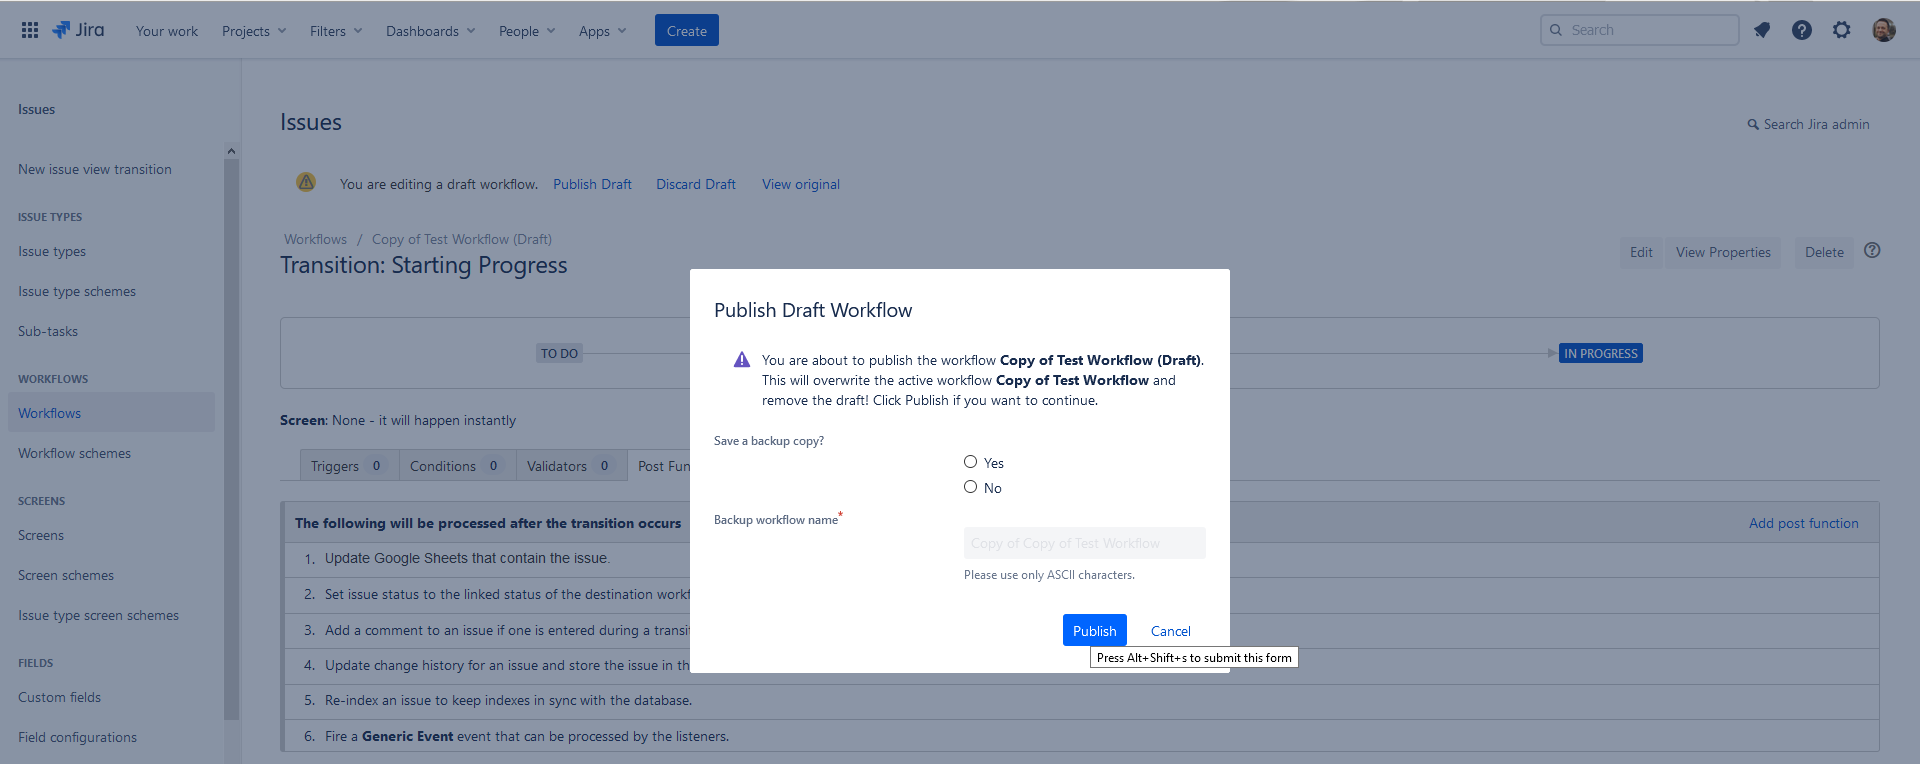This screenshot has width=1920, height=764.
Task: Expand the Dashboards dropdown
Action: [430, 31]
